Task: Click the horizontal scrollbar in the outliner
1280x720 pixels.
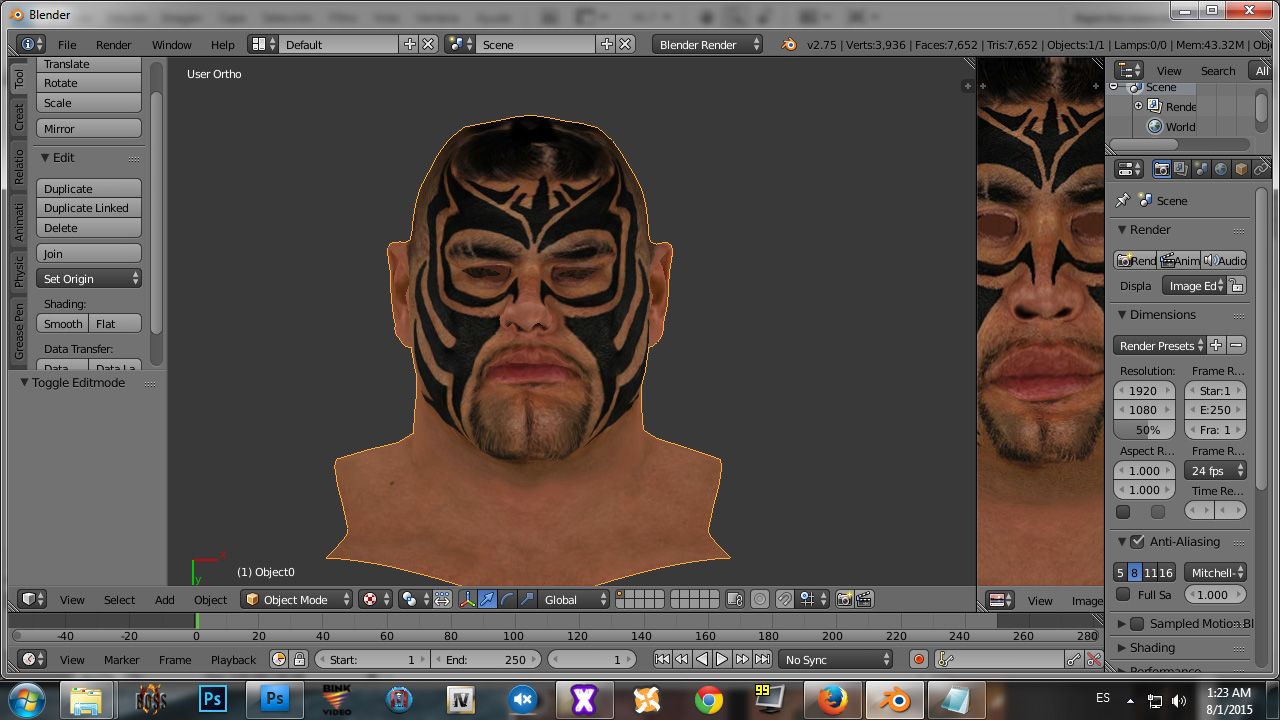Action: click(x=1144, y=145)
